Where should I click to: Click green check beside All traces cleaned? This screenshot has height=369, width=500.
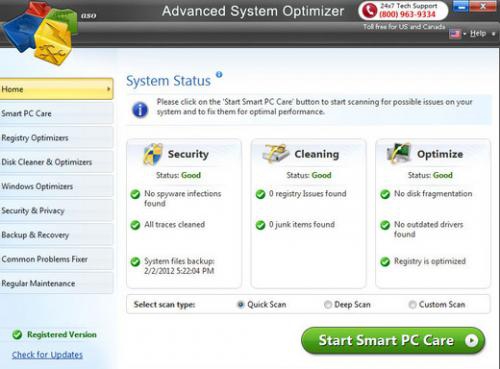pos(135,225)
